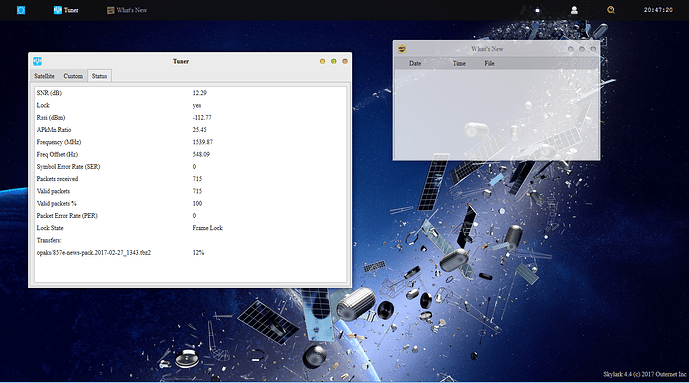Switch to the Satellite tab
The width and height of the screenshot is (689, 383).
pos(44,76)
